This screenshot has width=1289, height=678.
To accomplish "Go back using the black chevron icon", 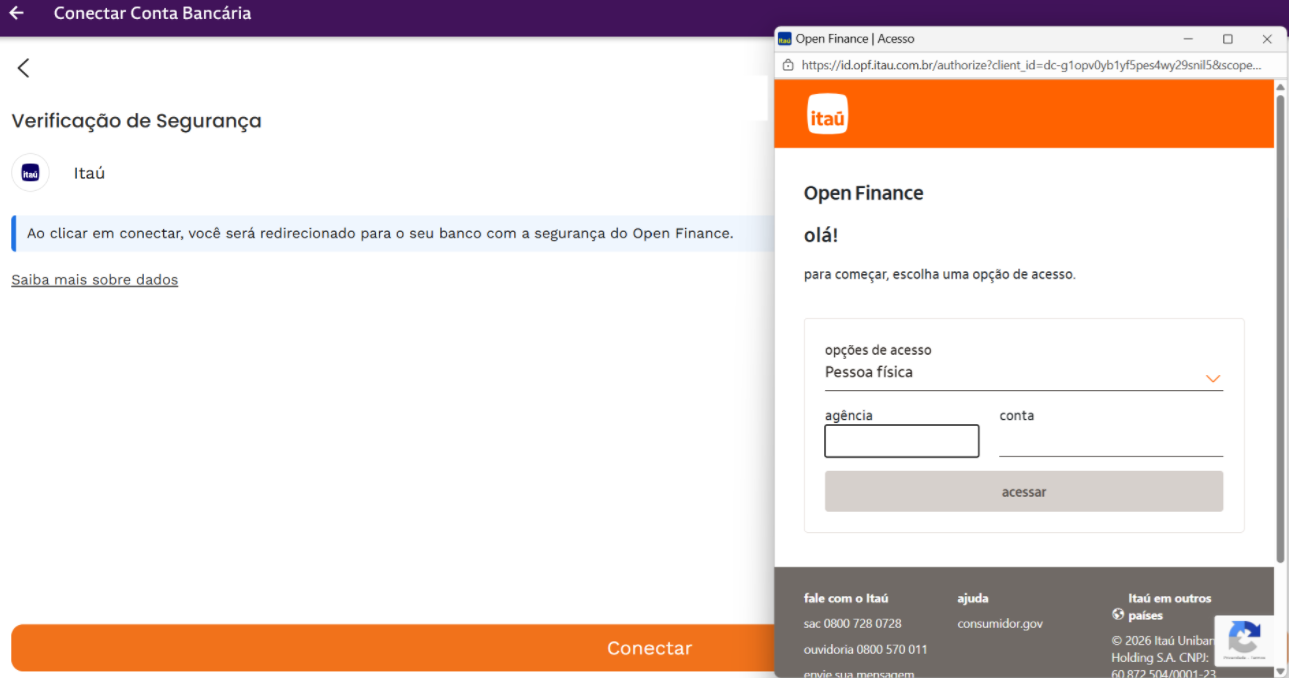I will tap(23, 68).
